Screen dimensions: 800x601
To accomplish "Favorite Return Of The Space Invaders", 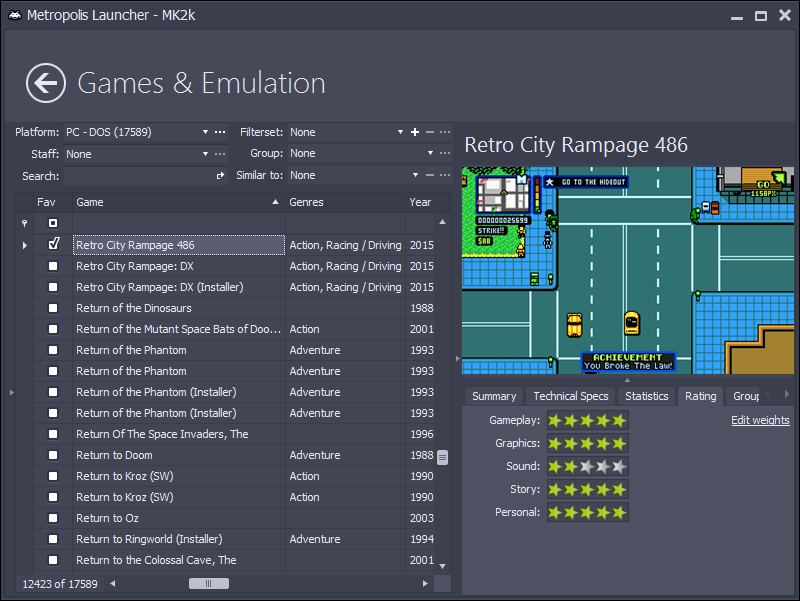I will click(53, 434).
